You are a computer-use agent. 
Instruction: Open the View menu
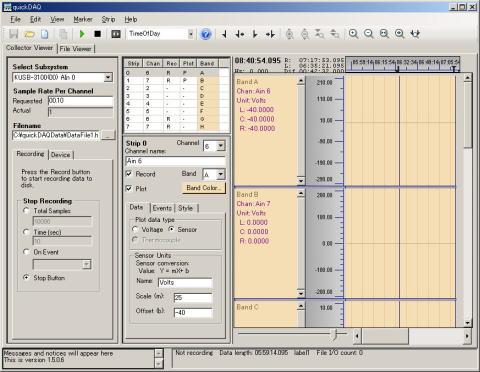pos(57,19)
